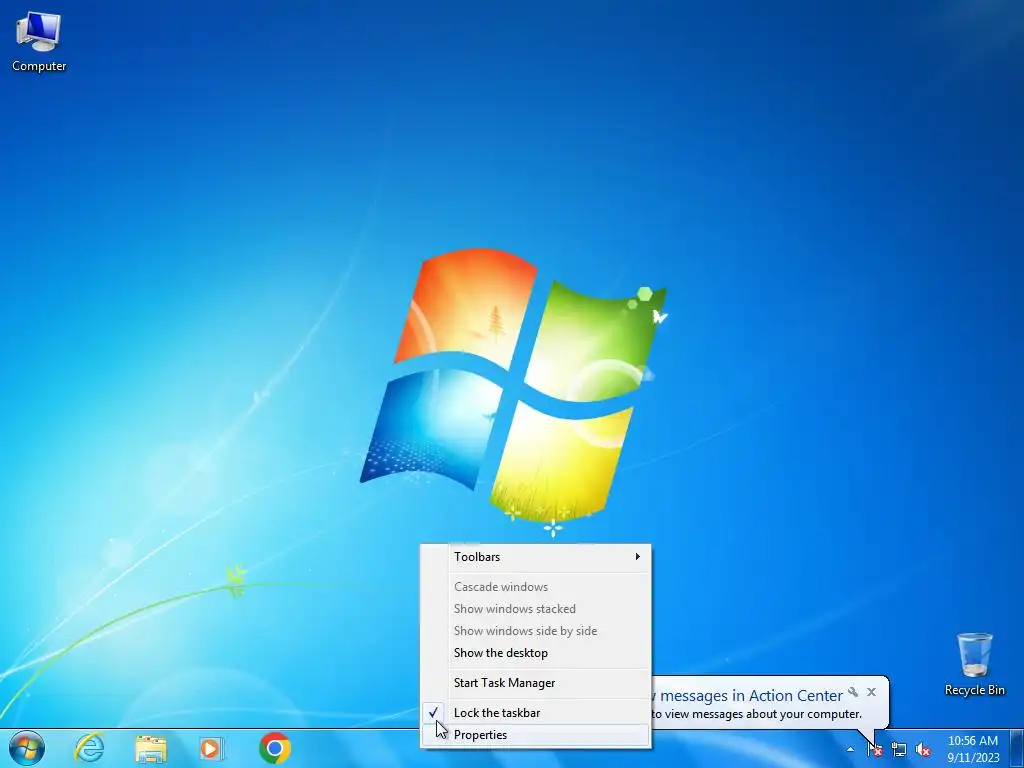Open taskbar Properties from context menu
Viewport: 1024px width, 768px height.
click(536, 735)
